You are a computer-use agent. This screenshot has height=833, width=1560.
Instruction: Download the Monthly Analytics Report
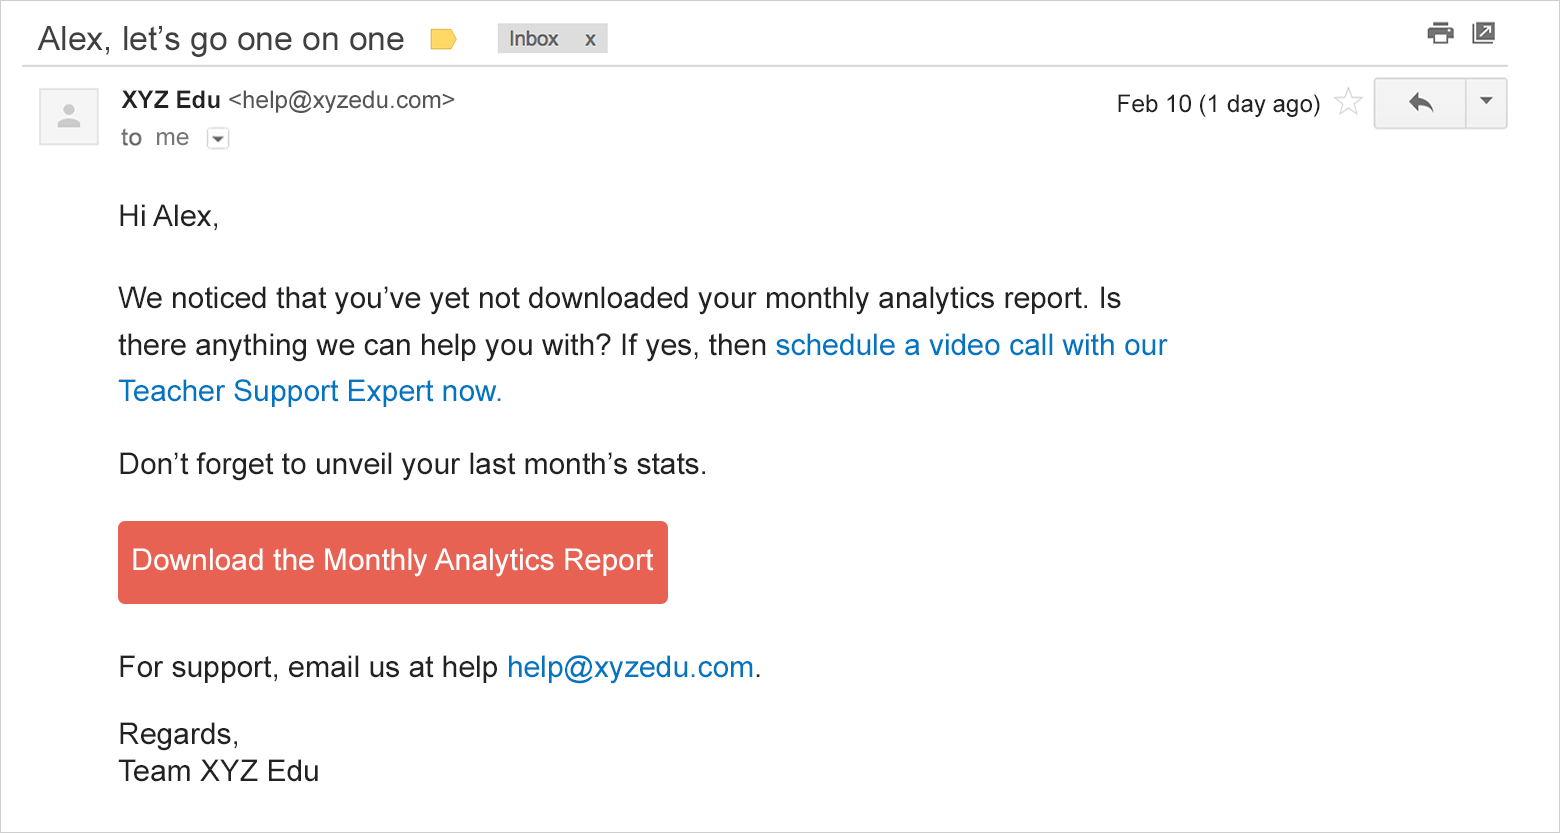tap(392, 562)
